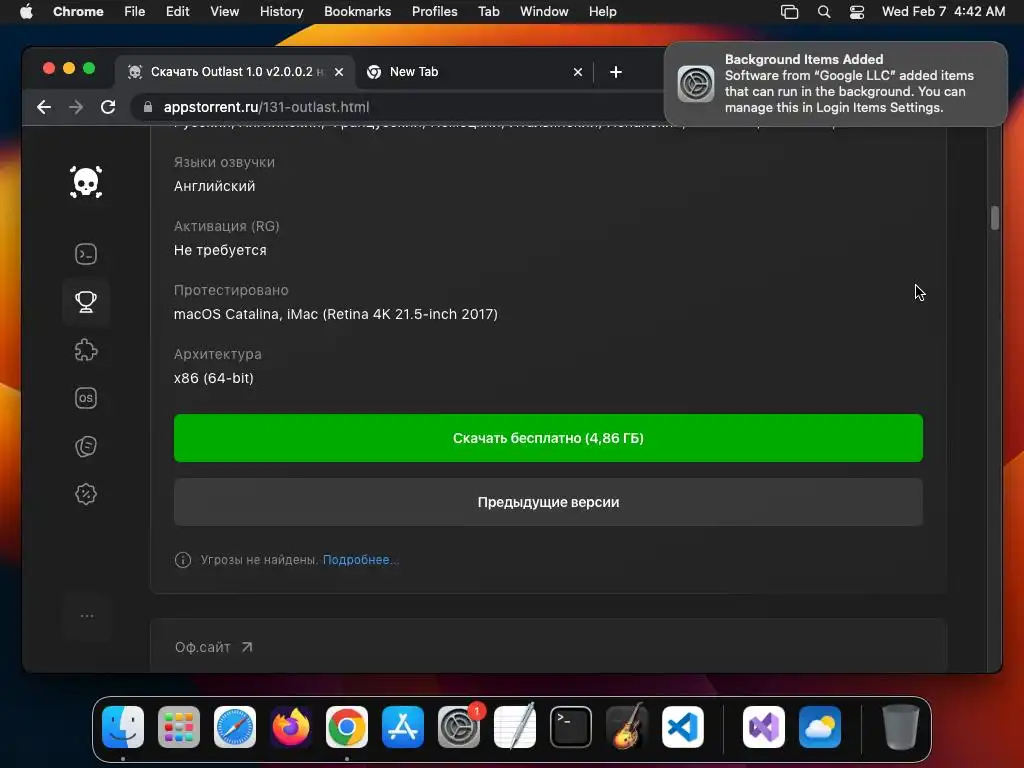Open Launchpad from the Dock
Image resolution: width=1024 pixels, height=768 pixels.
point(179,727)
